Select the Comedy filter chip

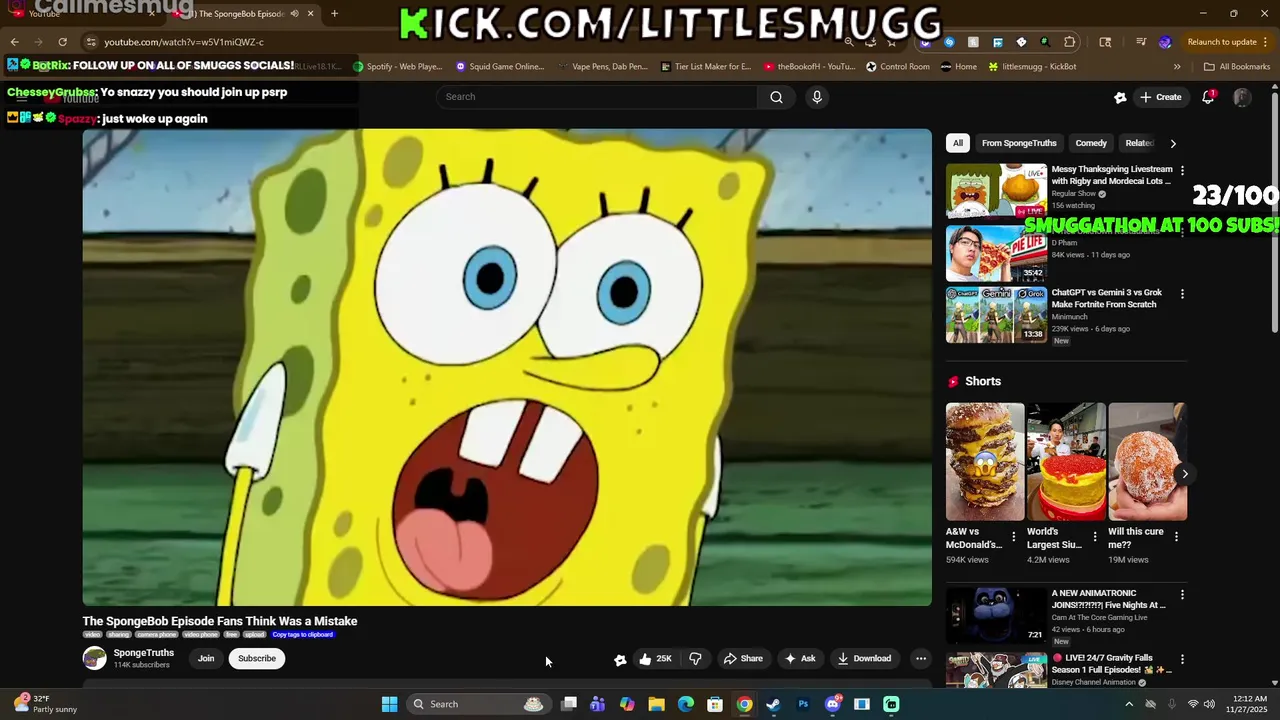pyautogui.click(x=1091, y=143)
